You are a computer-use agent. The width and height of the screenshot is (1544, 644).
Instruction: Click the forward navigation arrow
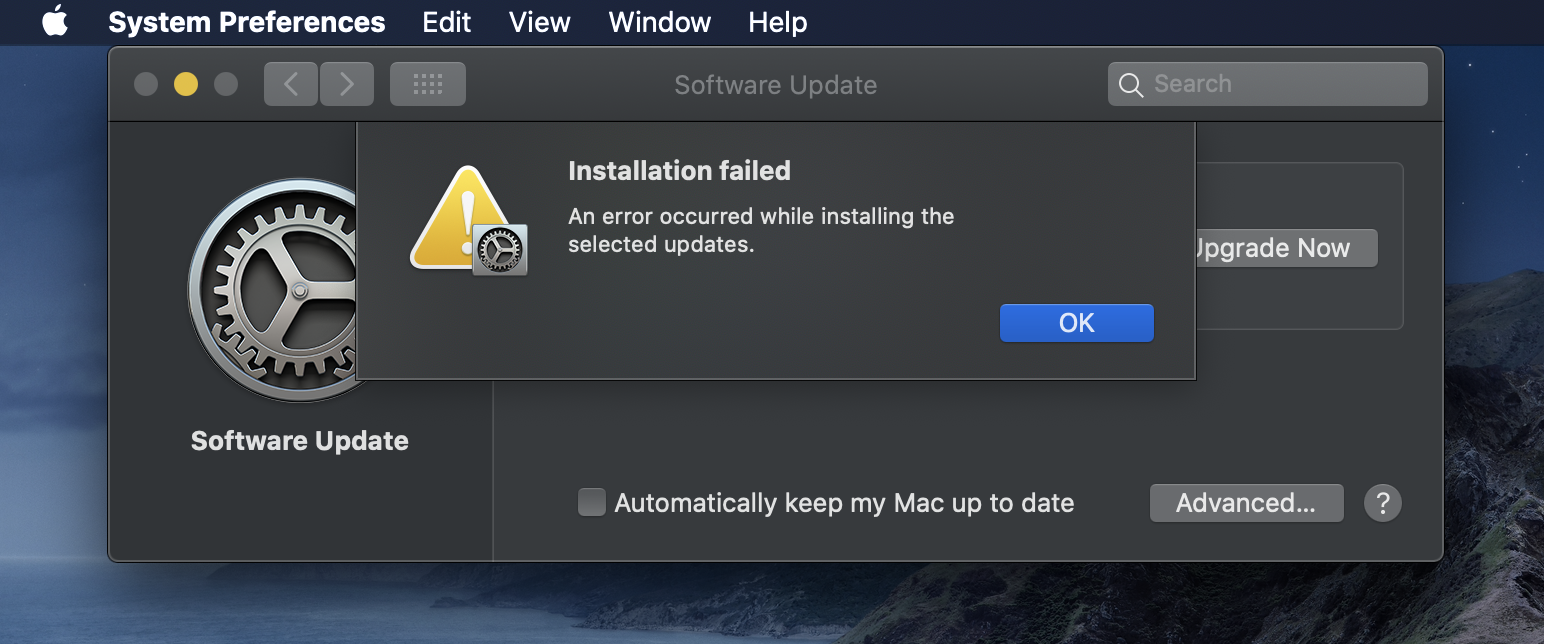tap(347, 84)
